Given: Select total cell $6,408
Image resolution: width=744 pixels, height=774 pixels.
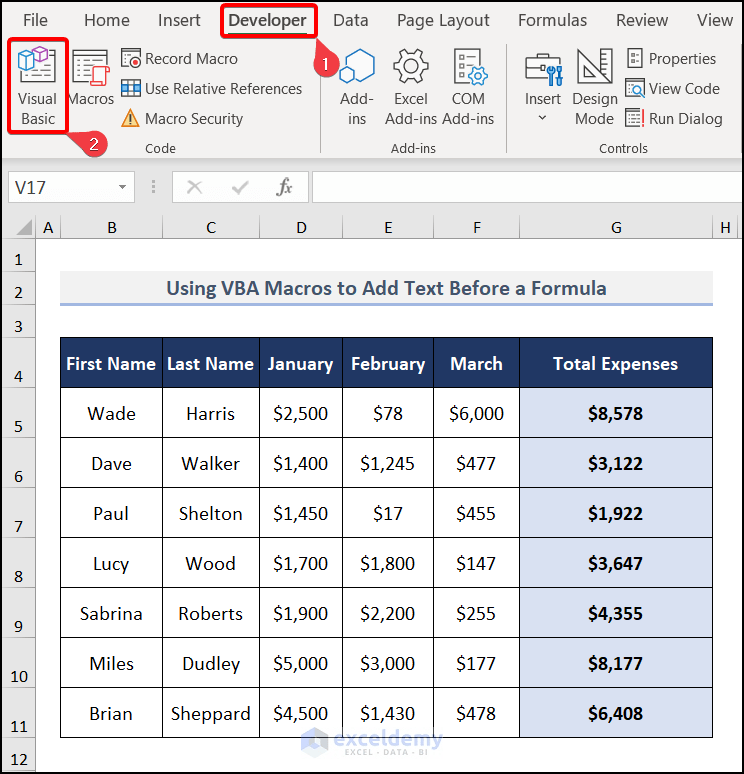Looking at the screenshot, I should [616, 713].
